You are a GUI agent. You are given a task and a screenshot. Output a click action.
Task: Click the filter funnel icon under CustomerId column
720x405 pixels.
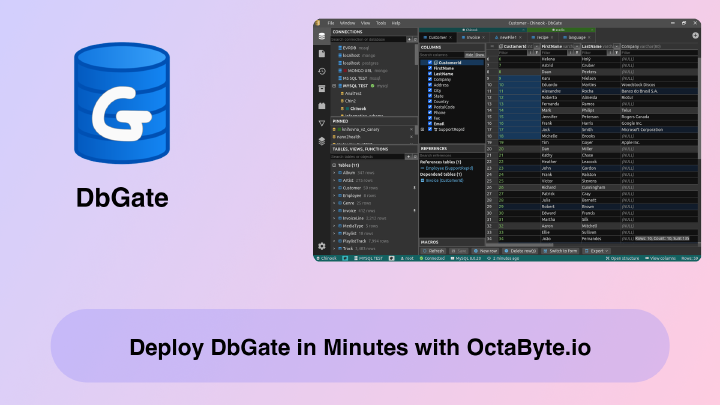pos(537,53)
